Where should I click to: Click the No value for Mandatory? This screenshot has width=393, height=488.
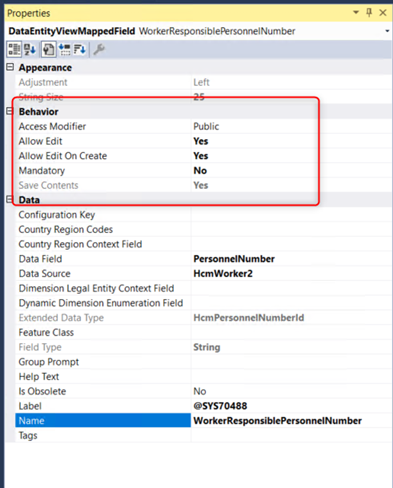(x=200, y=170)
